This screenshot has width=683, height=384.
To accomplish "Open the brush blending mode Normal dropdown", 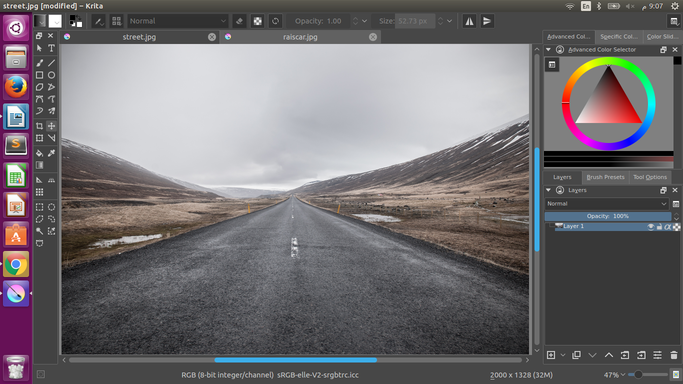I will pyautogui.click(x=178, y=21).
